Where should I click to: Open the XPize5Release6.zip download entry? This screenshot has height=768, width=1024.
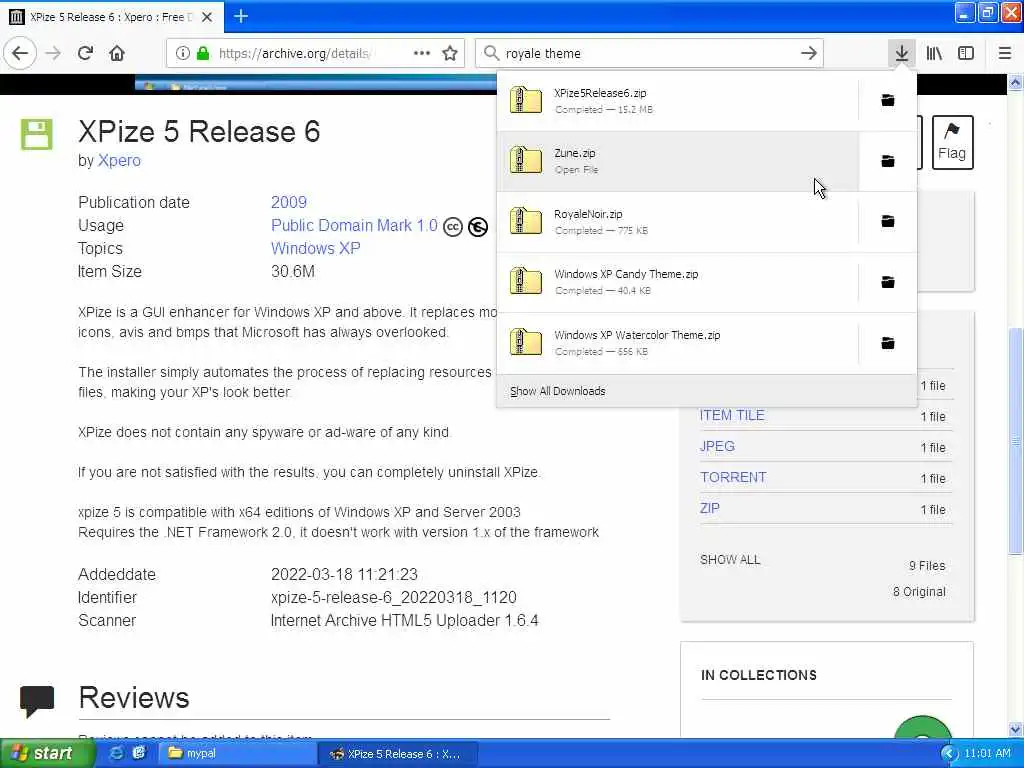[x=678, y=101]
